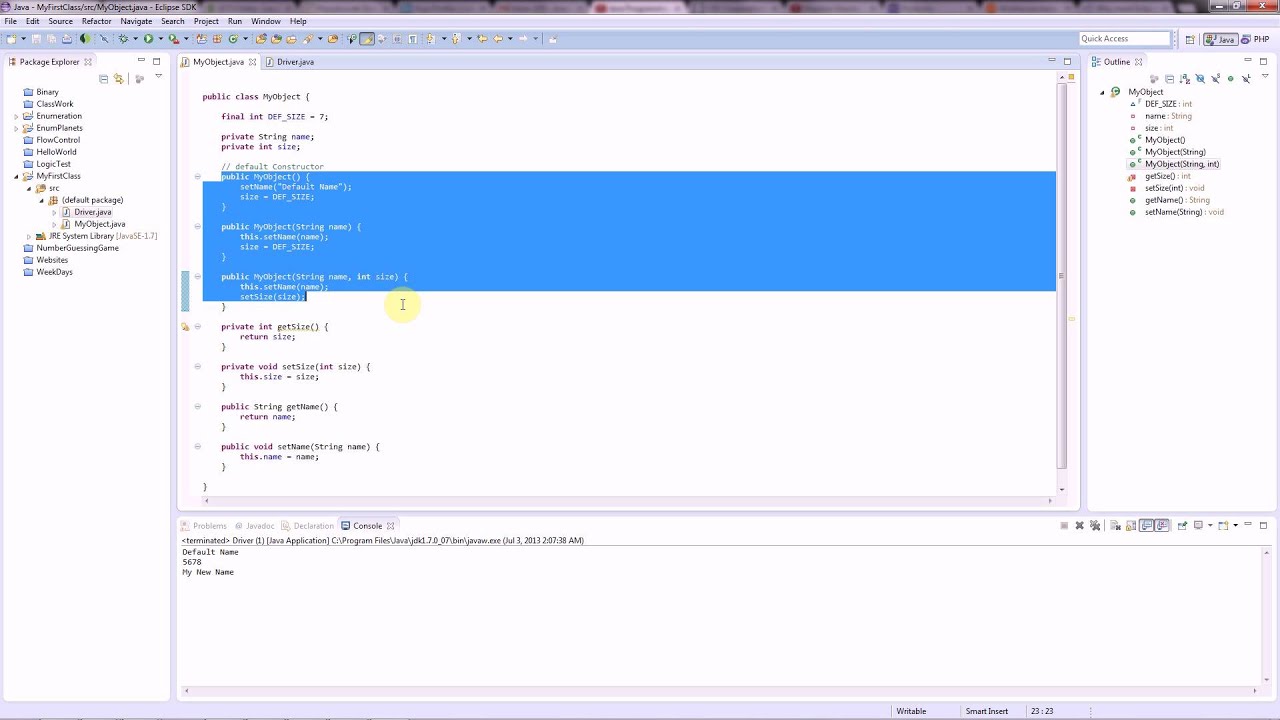This screenshot has height=720, width=1280.
Task: Switch to the Driver.java editor tab
Action: 295,62
